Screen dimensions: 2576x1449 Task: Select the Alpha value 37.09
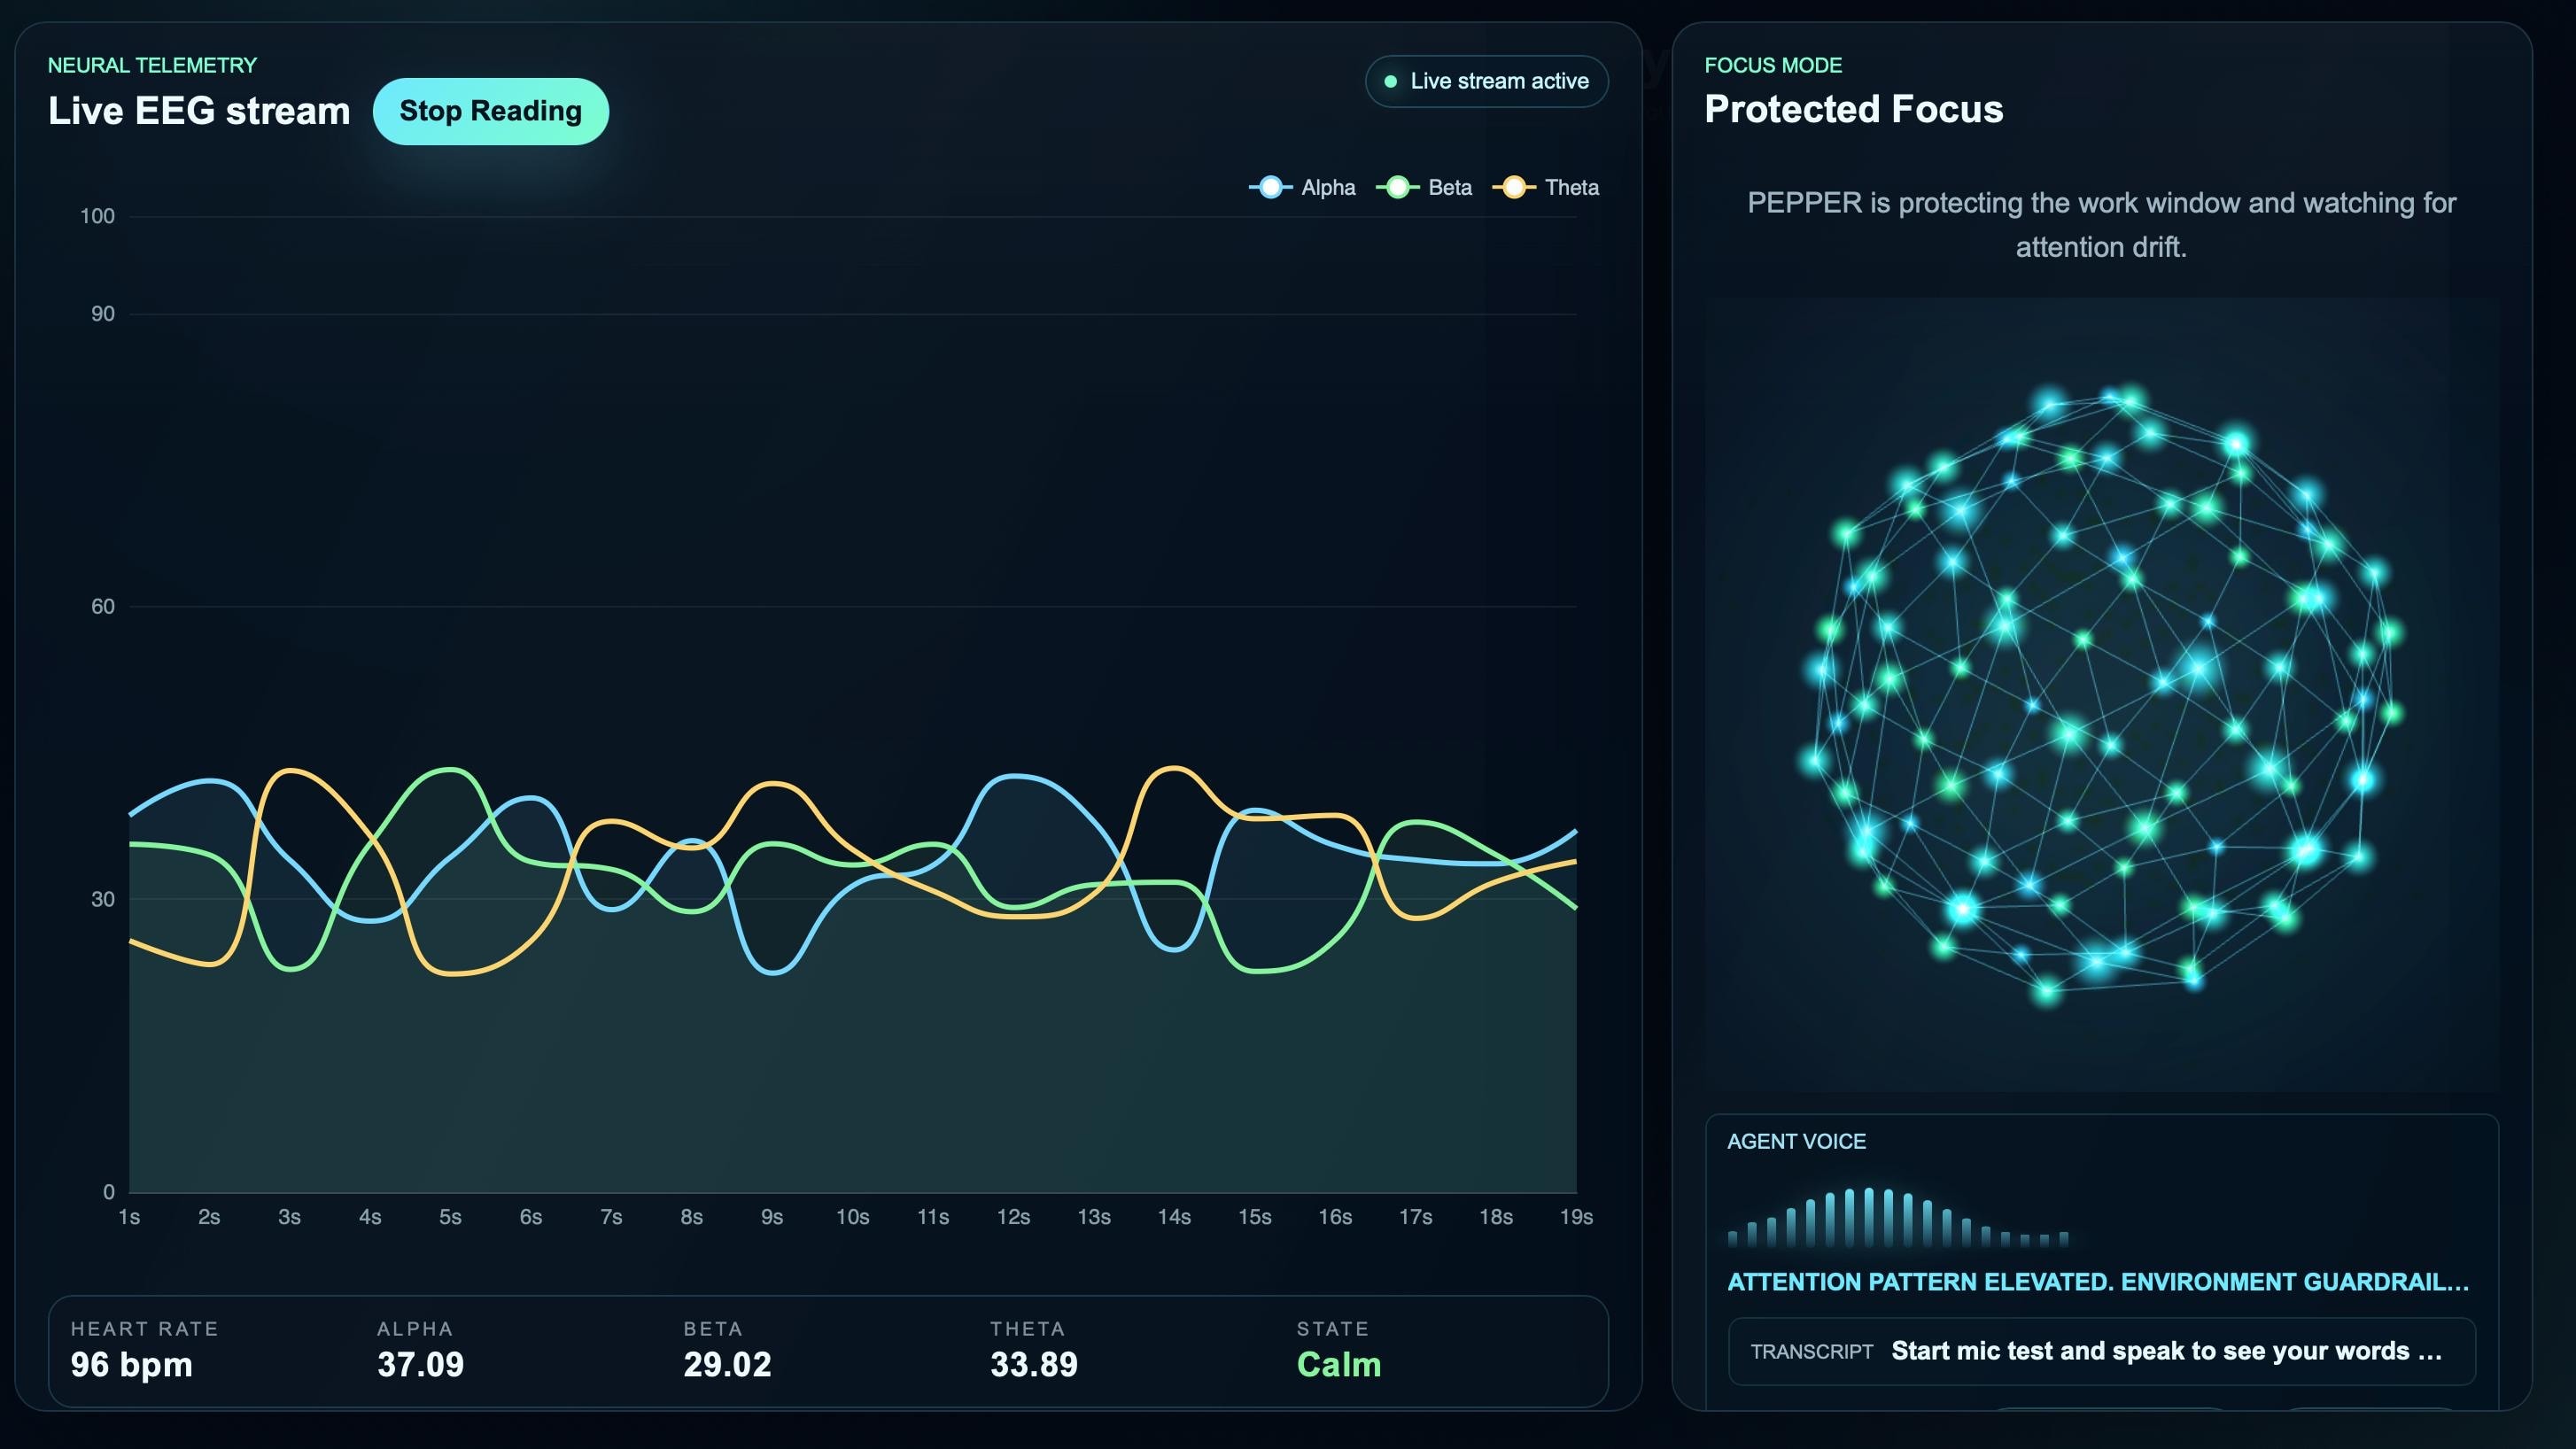click(x=420, y=1364)
